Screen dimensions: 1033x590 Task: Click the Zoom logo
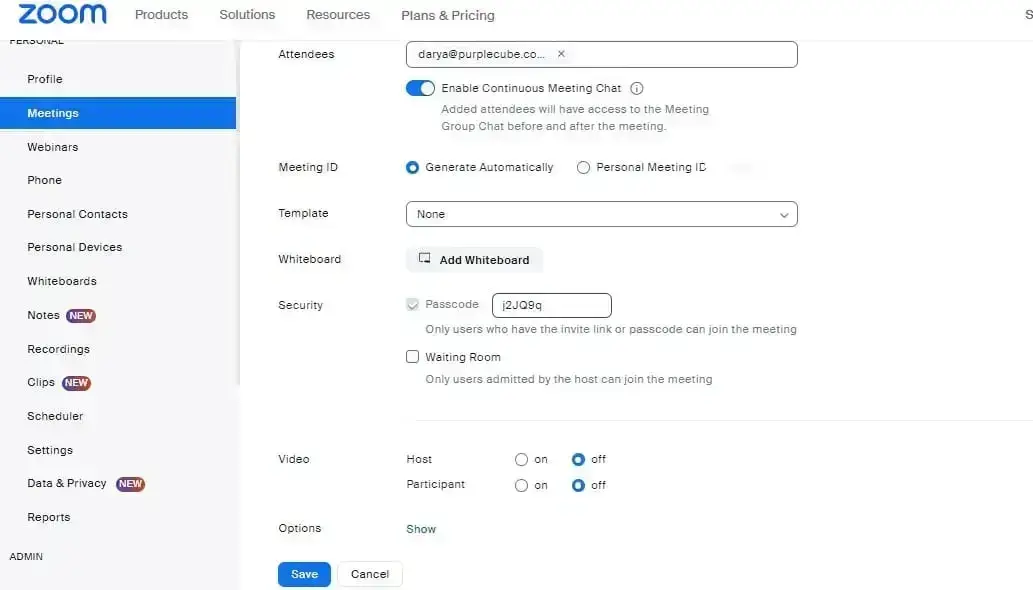(62, 14)
